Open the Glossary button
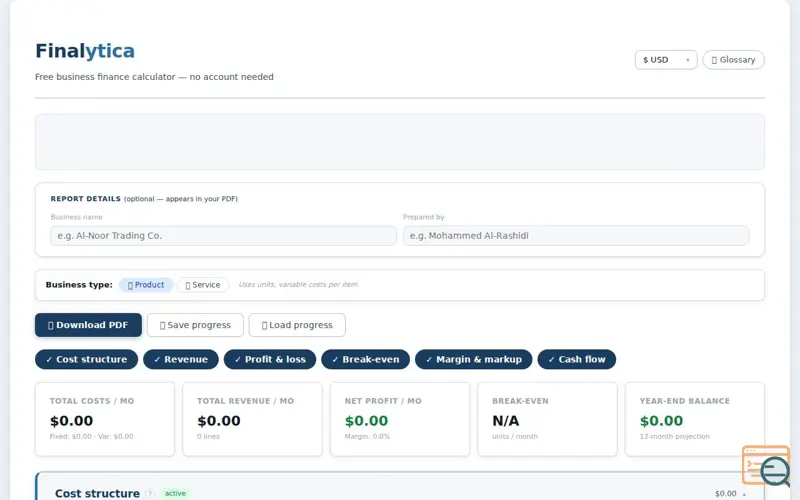Screen dimensions: 800x500 (x=733, y=60)
